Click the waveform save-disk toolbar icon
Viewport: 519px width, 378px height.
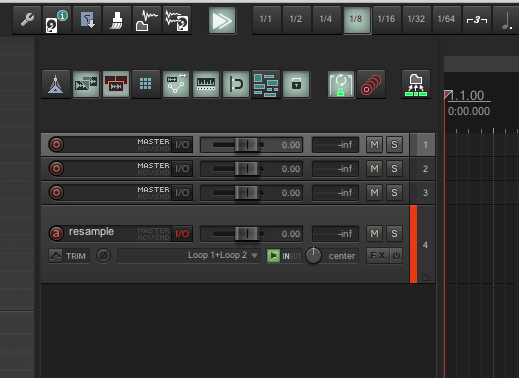pos(177,20)
